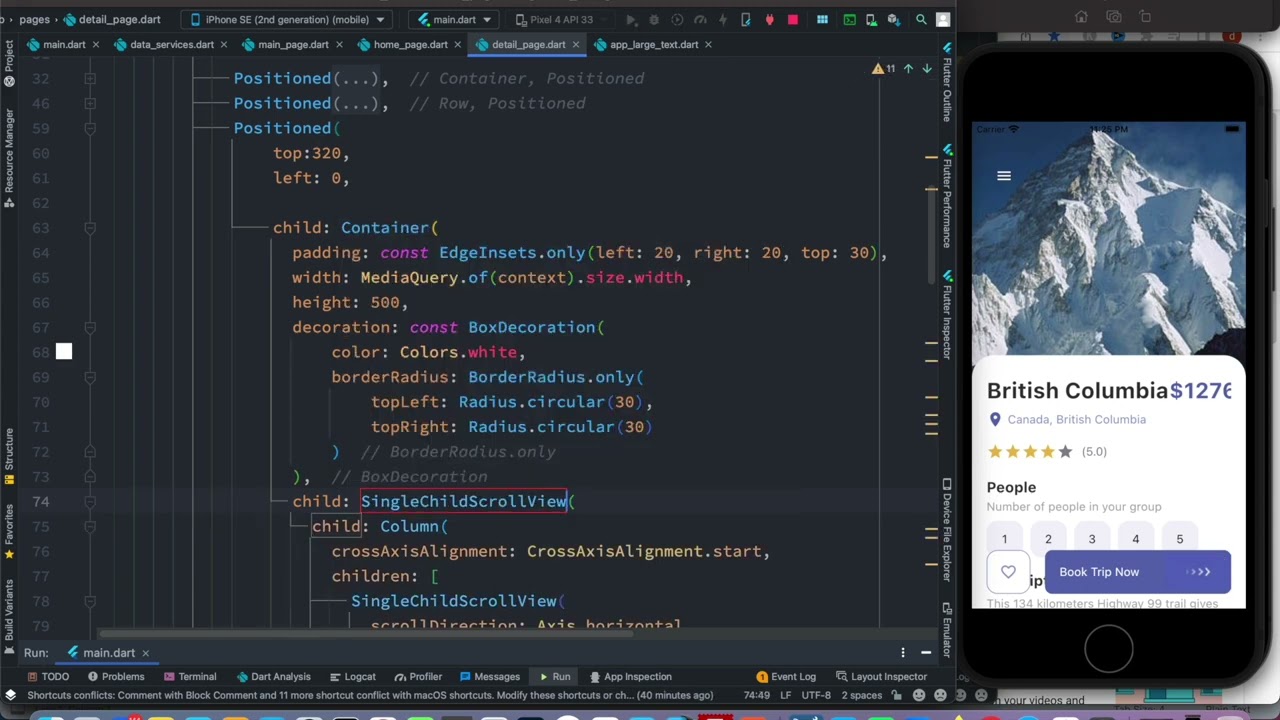1280x720 pixels.
Task: Open the Emulator side panel
Action: (947, 632)
